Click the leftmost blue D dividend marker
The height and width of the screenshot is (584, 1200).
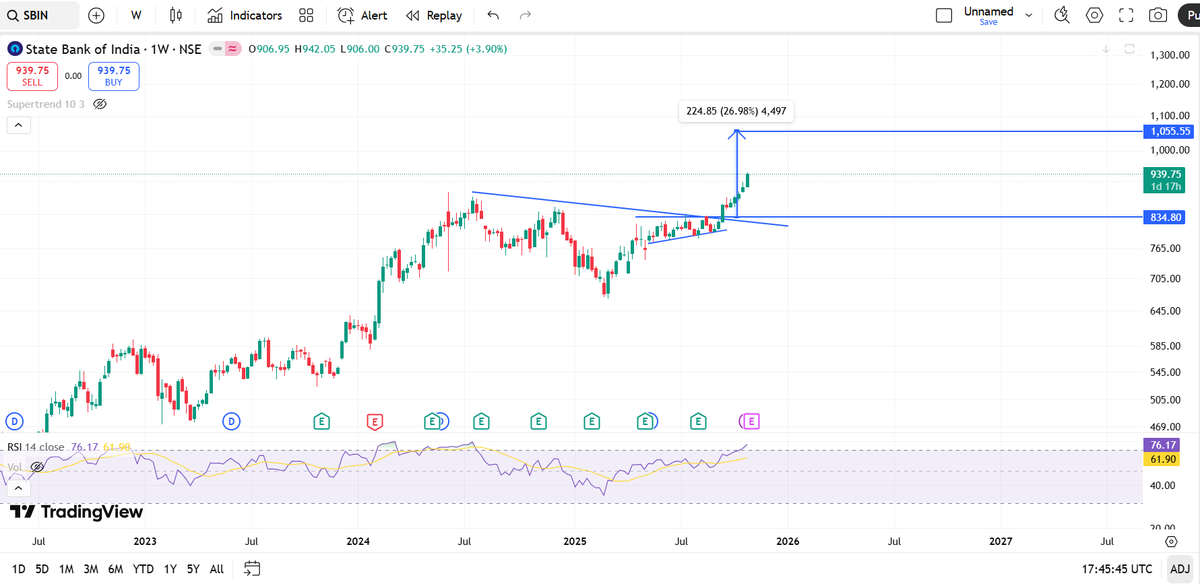(x=14, y=421)
